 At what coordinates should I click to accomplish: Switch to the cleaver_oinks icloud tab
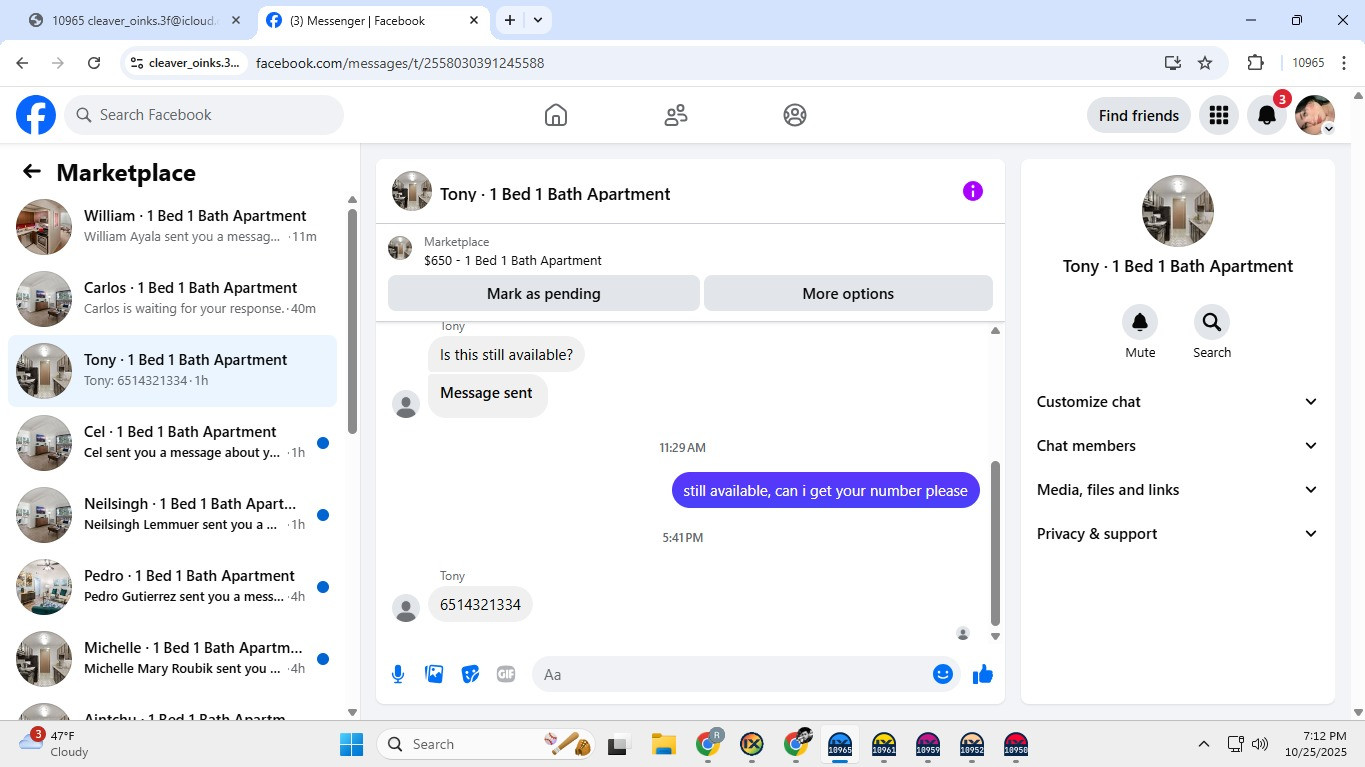pos(136,20)
